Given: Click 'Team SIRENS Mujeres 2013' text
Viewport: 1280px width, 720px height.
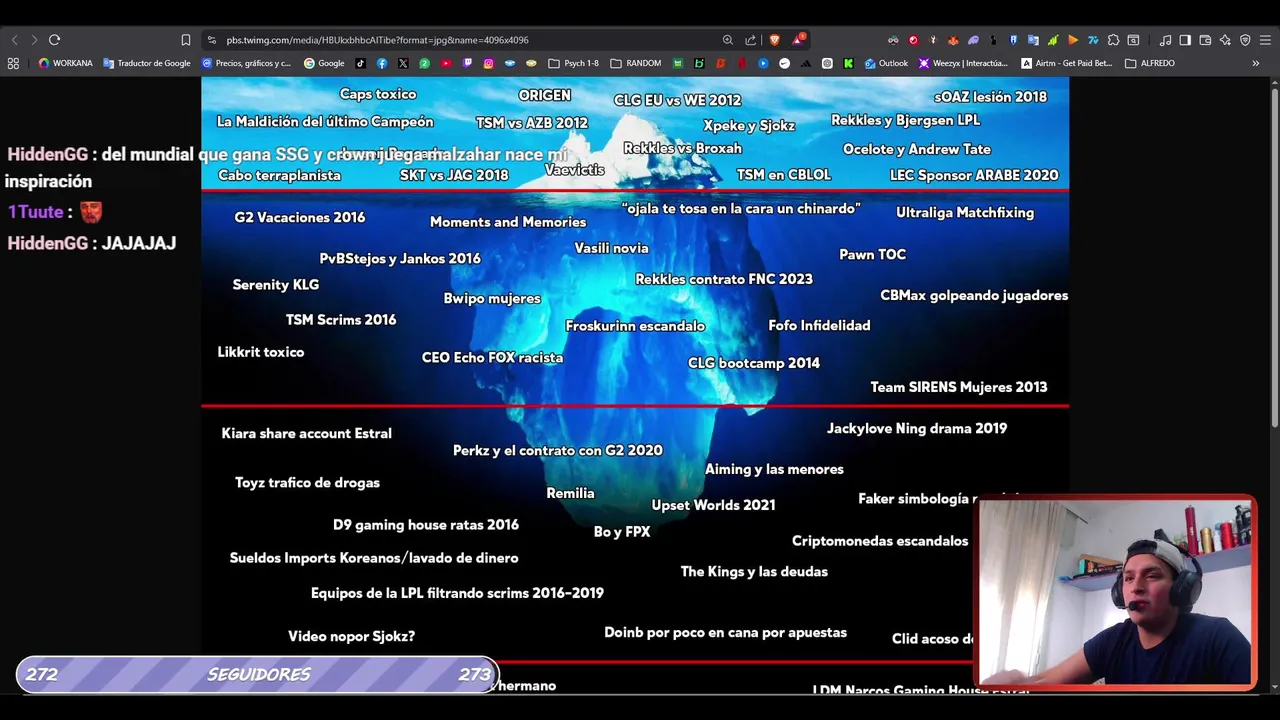Looking at the screenshot, I should point(959,387).
